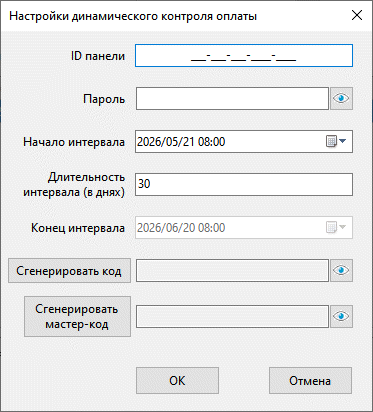Click the Начало интервала label
The image size is (373, 412).
(x=74, y=142)
